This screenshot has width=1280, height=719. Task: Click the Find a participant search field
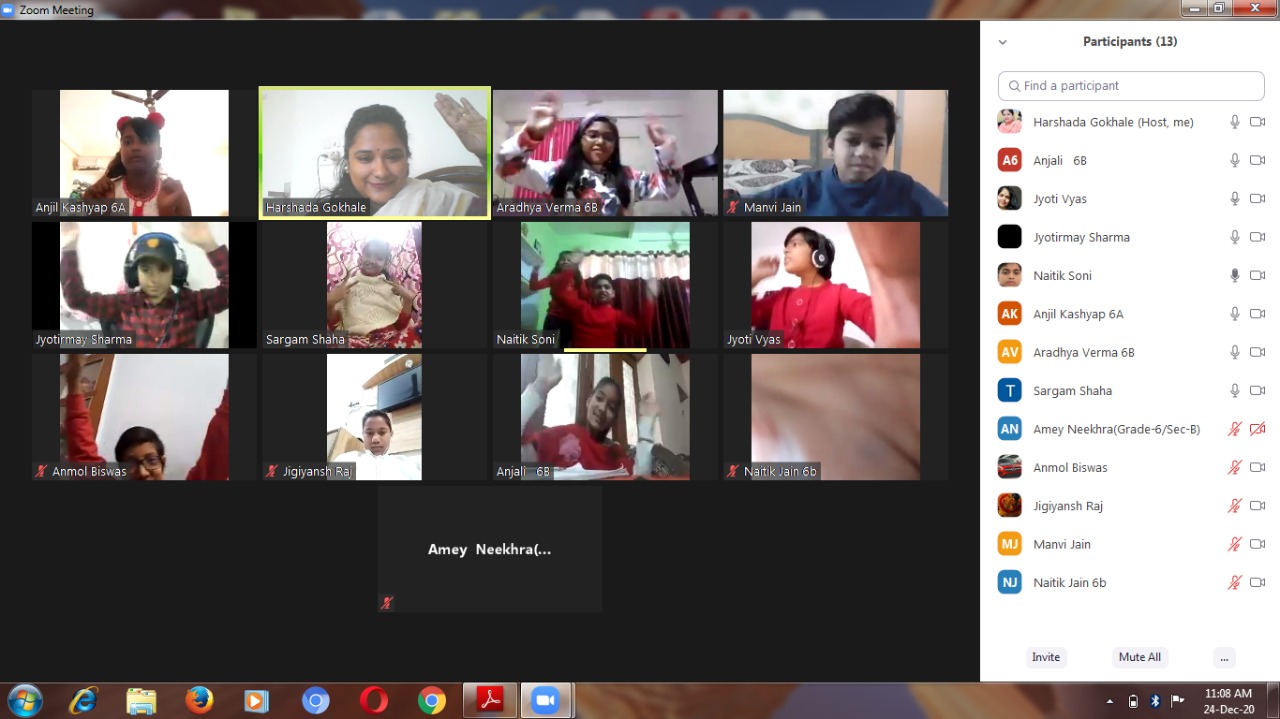click(x=1131, y=86)
